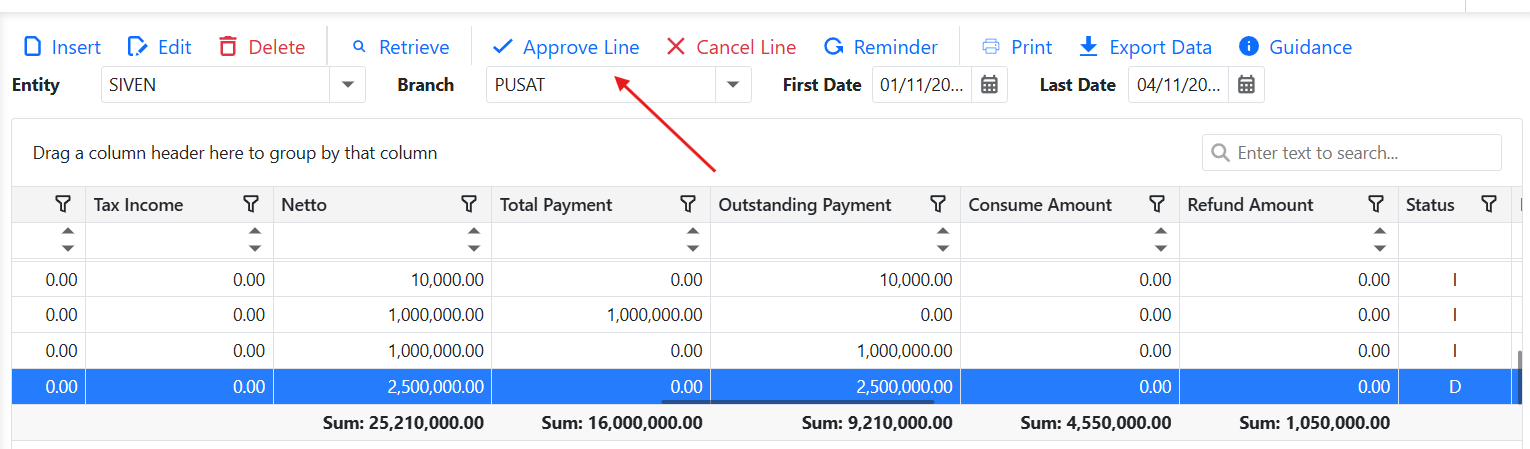This screenshot has height=449, width=1530.
Task: Expand the Entity dropdown arrow
Action: (347, 85)
